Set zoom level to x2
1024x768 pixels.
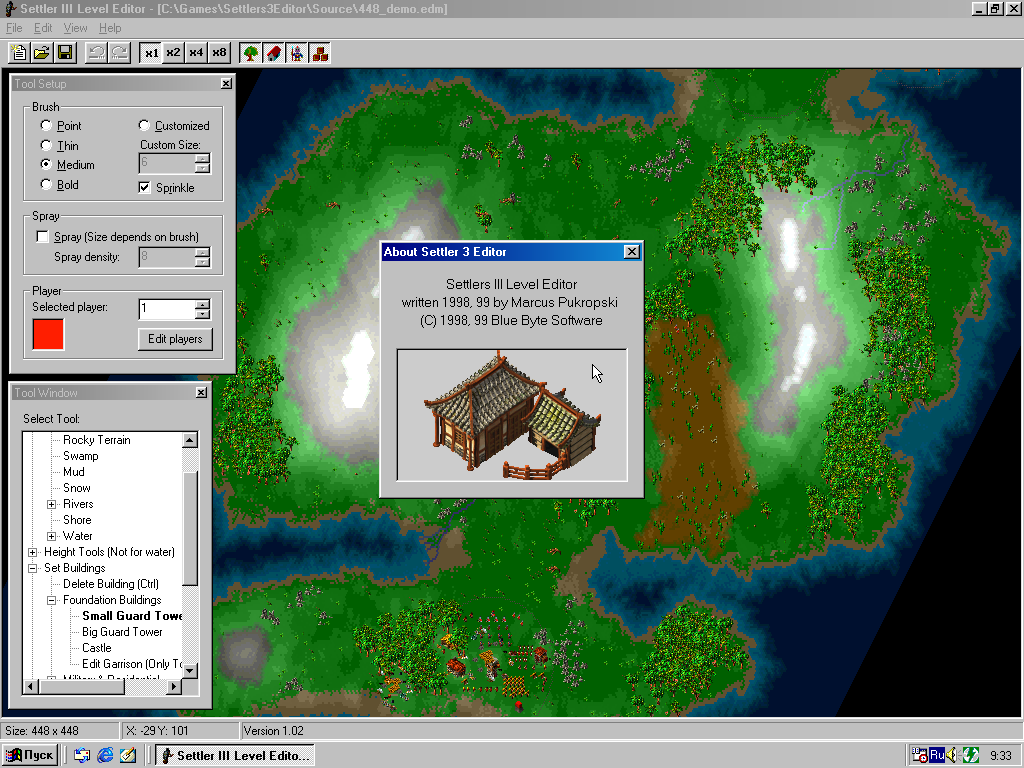173,52
